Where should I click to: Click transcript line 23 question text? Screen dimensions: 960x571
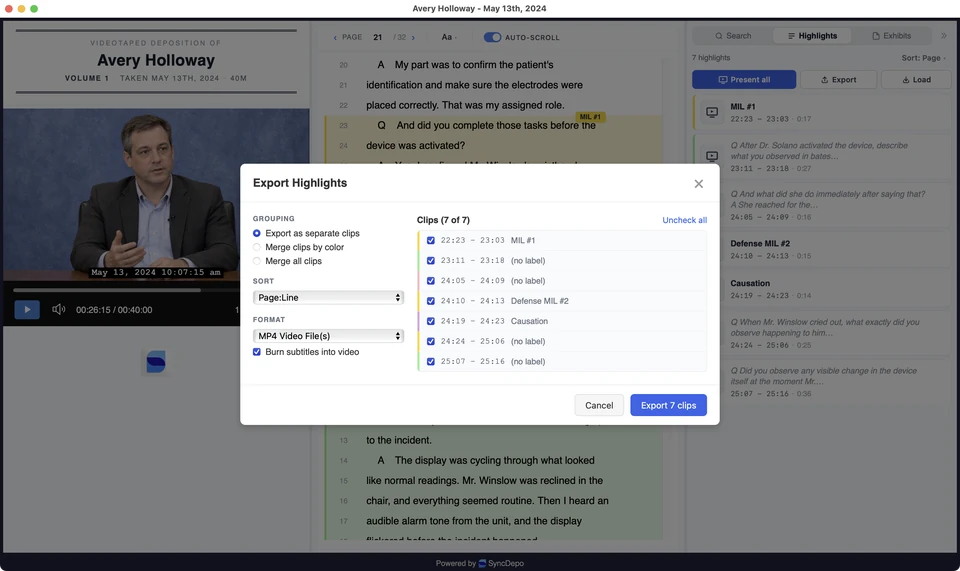(486, 125)
